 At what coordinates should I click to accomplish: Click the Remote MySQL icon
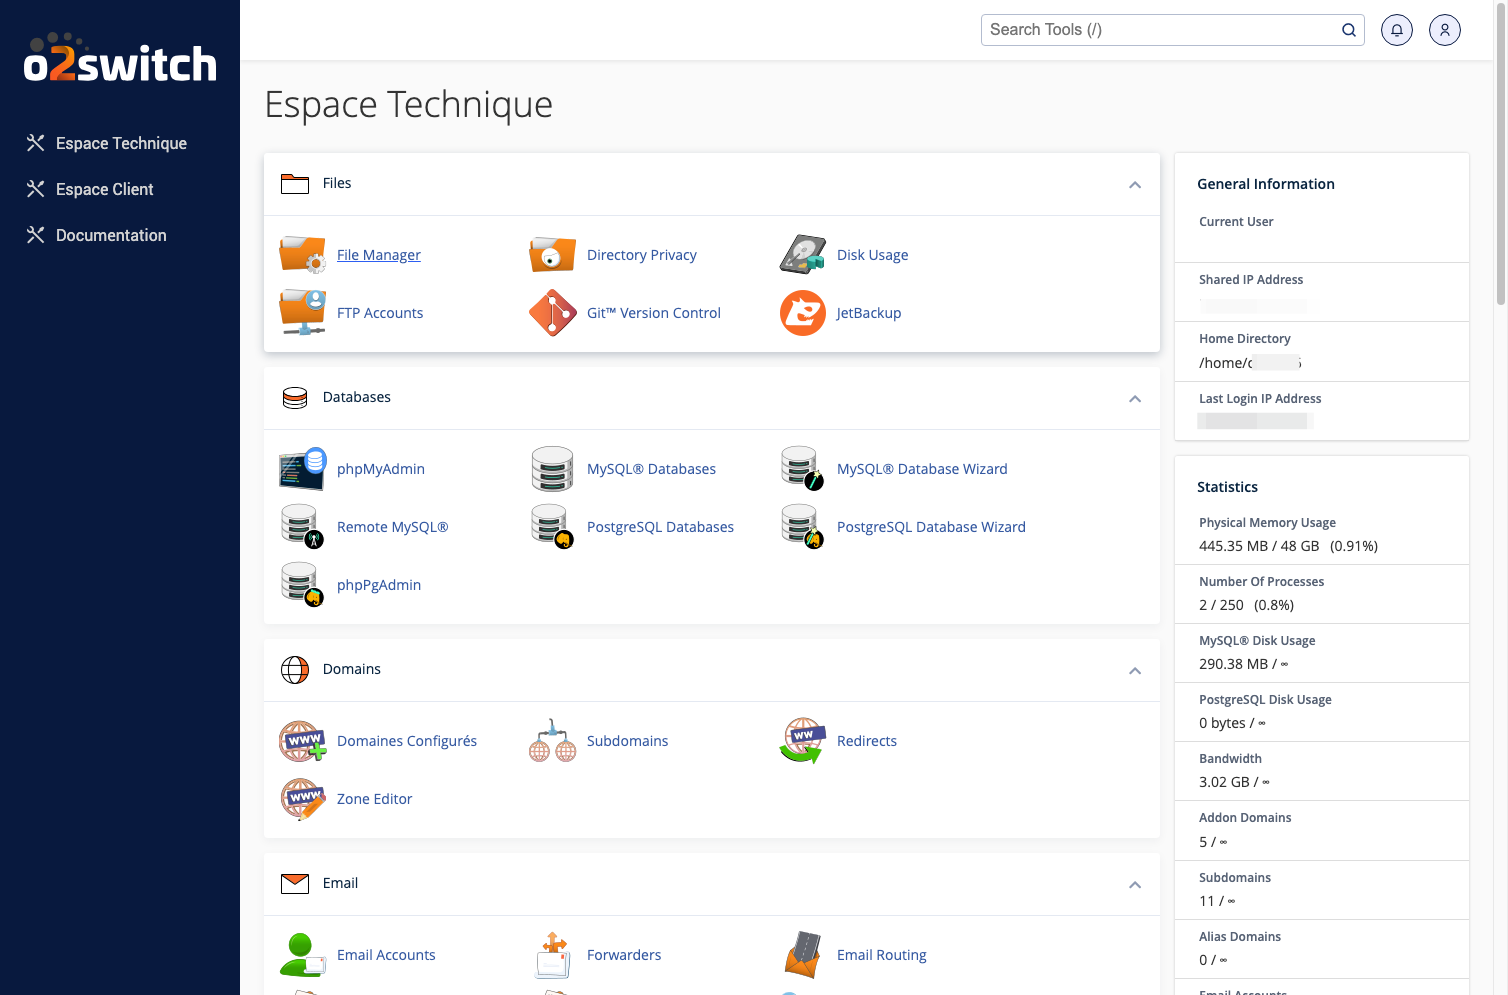pos(302,527)
